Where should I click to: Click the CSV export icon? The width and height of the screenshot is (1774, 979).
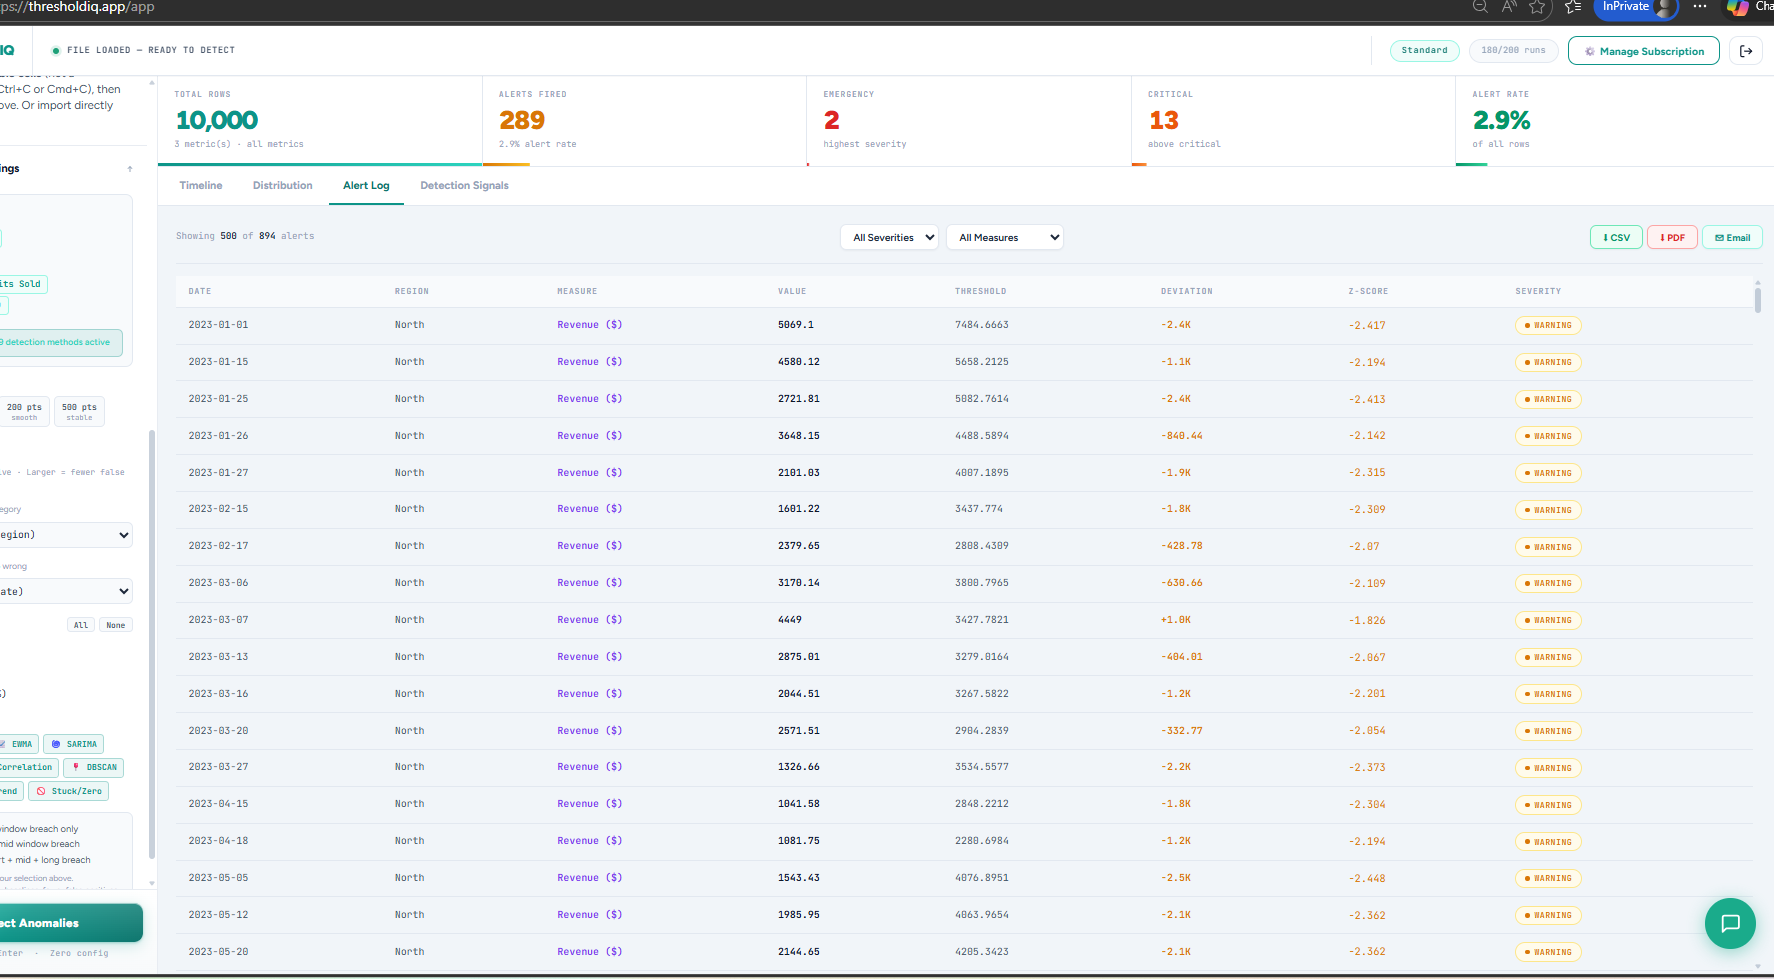(x=1605, y=237)
